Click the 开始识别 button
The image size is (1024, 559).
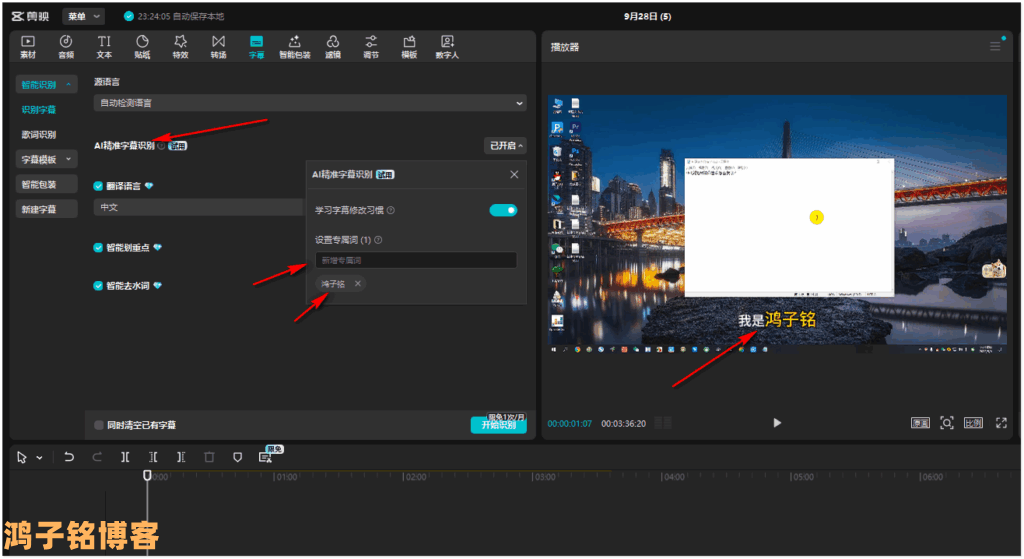coord(498,425)
